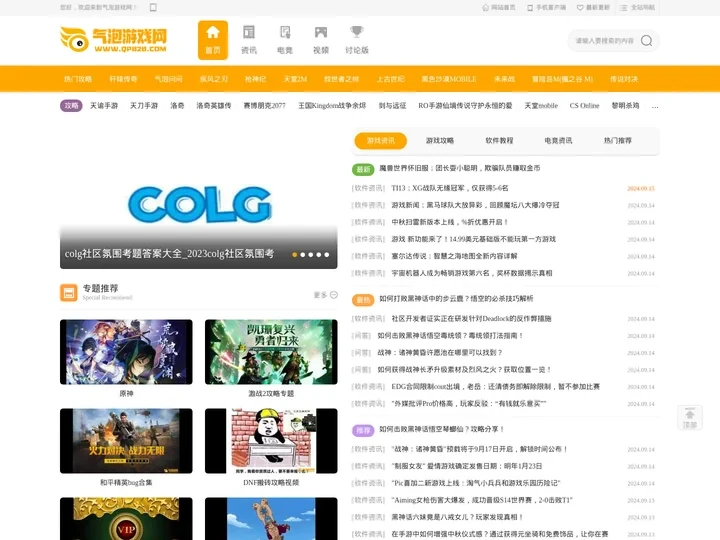This screenshot has width=720, height=540.
Task: Click the magnifier search icon
Action: point(647,41)
